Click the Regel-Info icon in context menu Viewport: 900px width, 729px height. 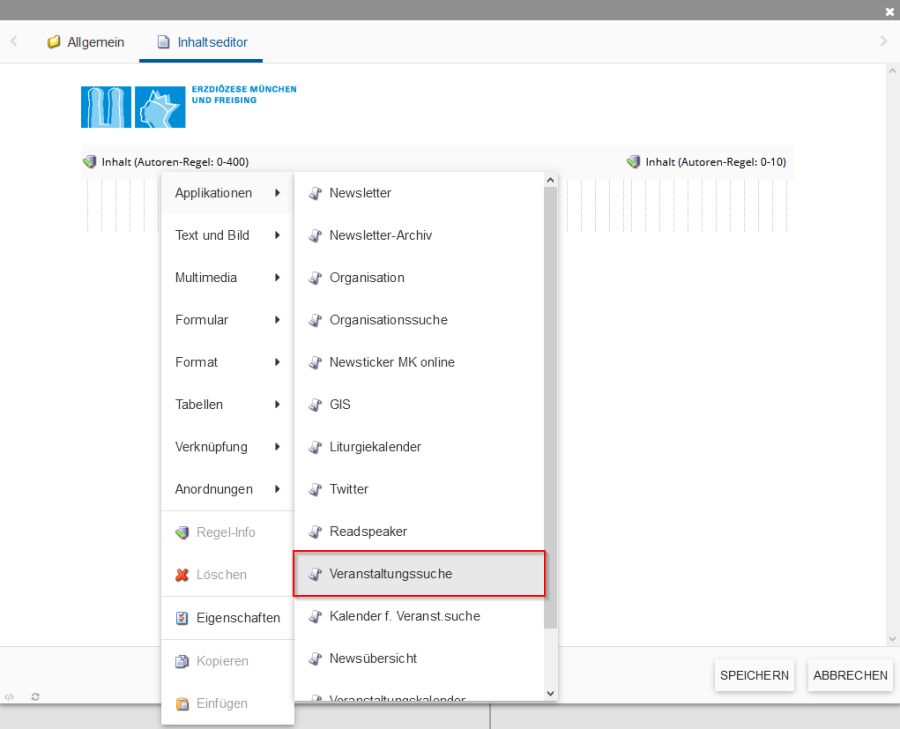coord(182,533)
